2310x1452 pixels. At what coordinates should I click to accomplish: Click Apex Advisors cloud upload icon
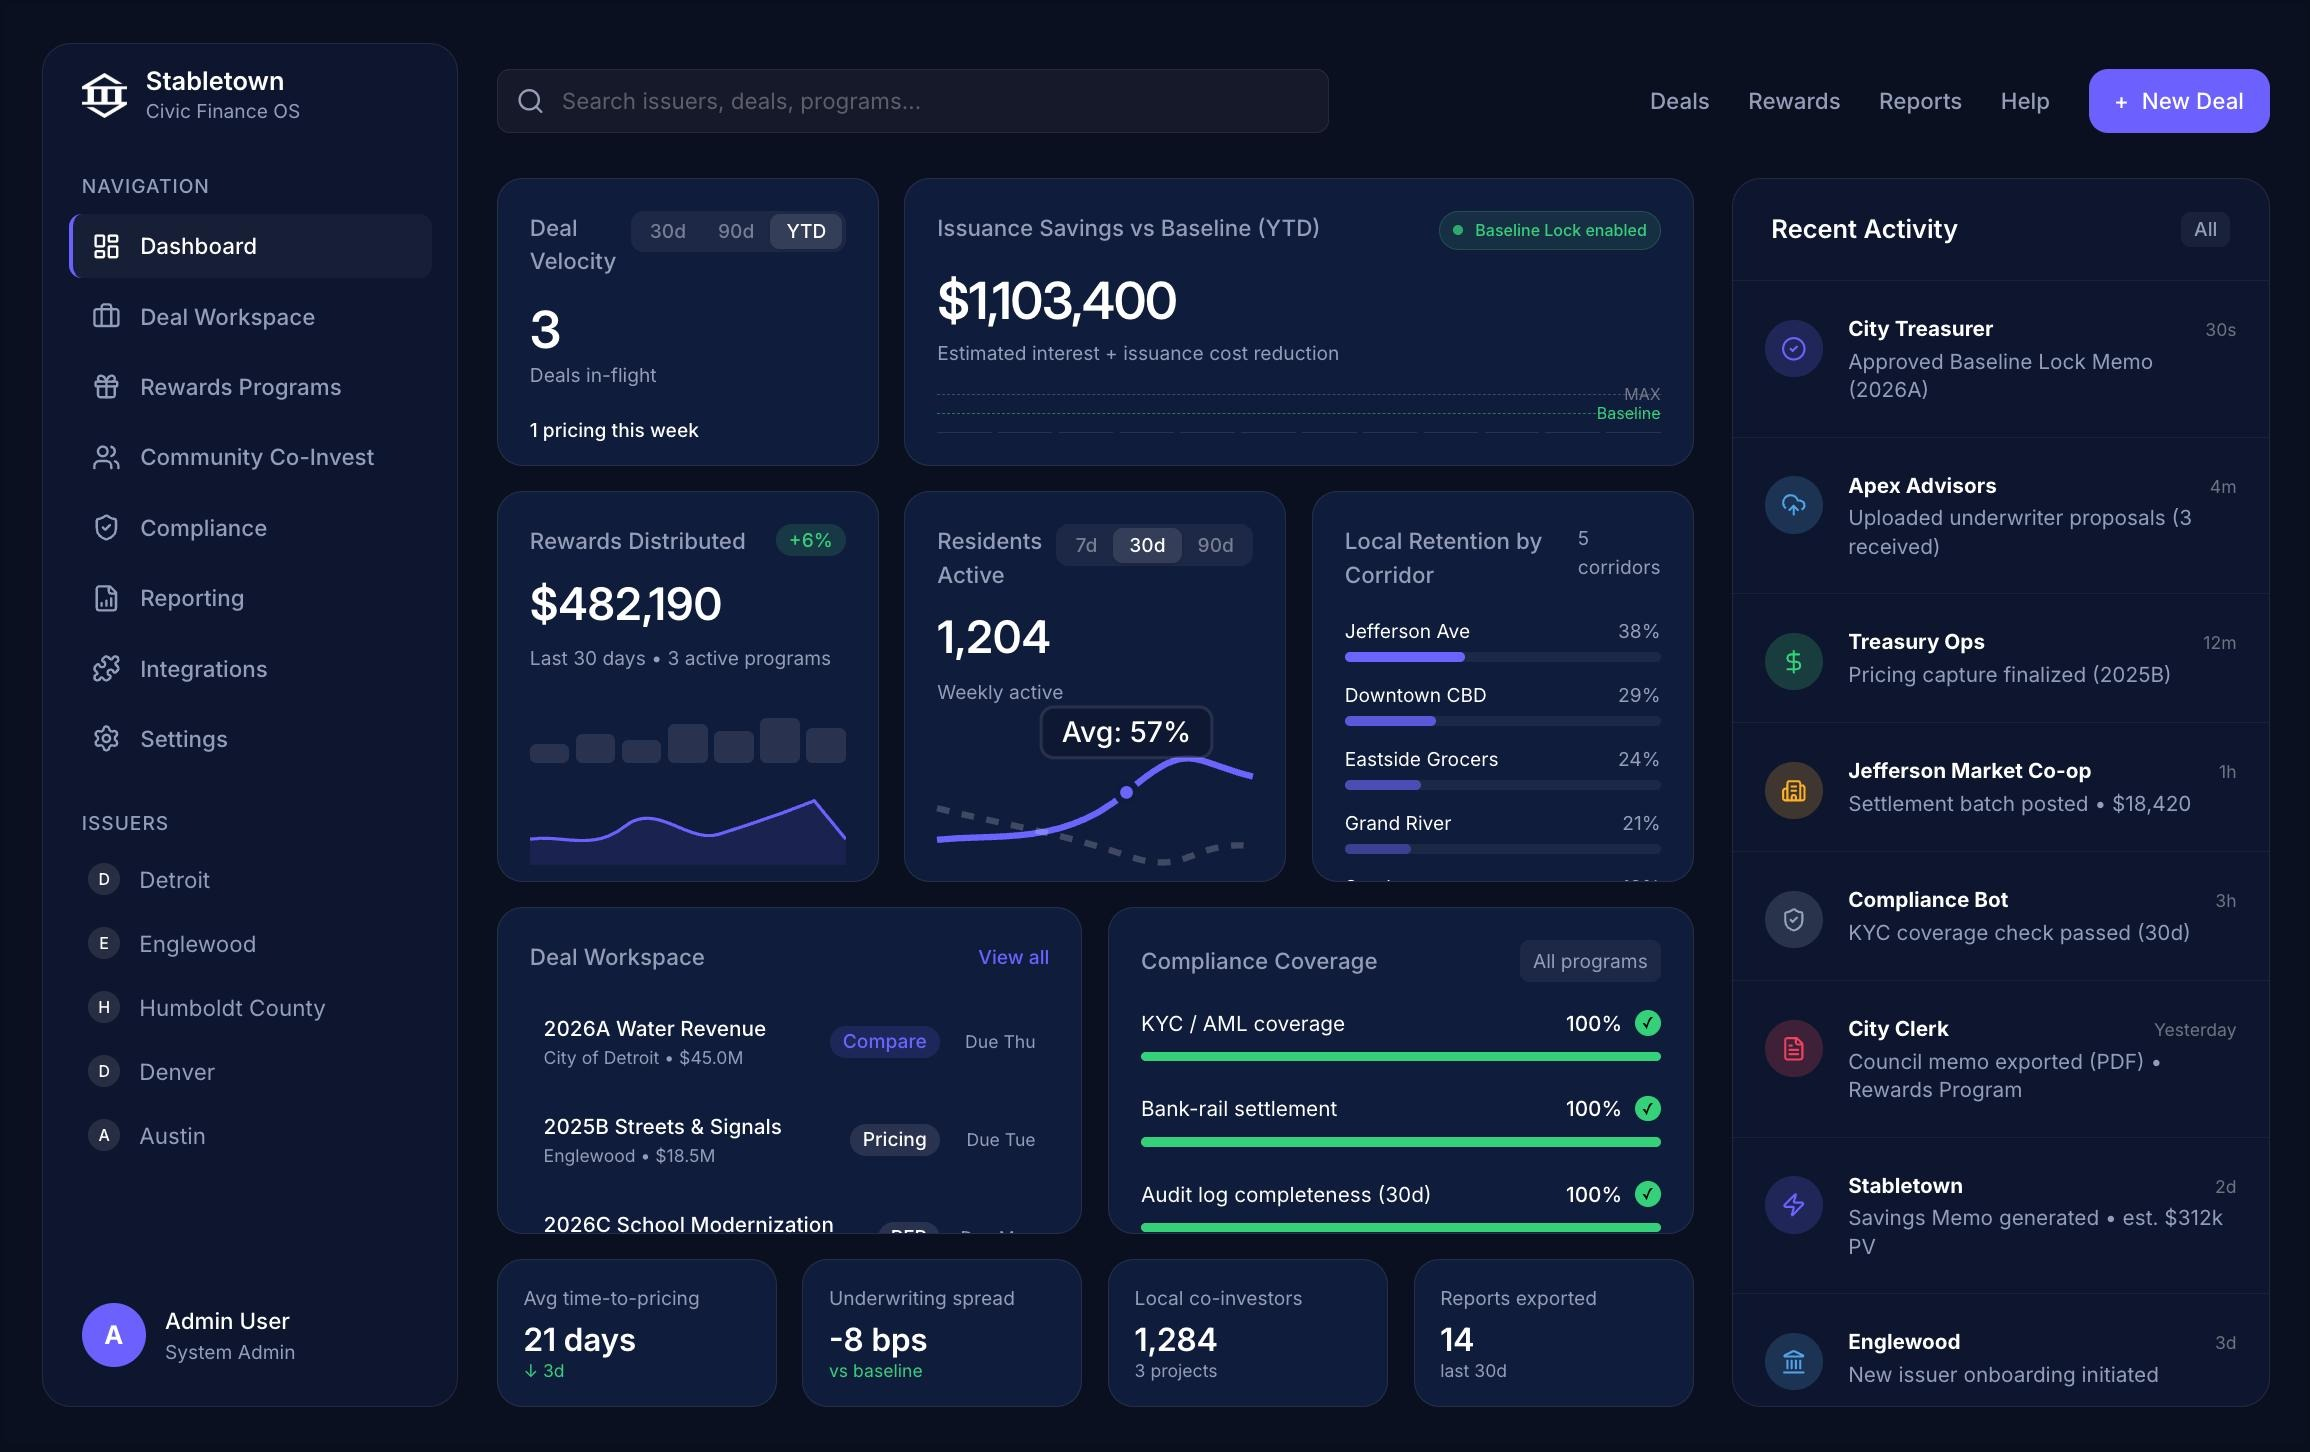[1793, 505]
